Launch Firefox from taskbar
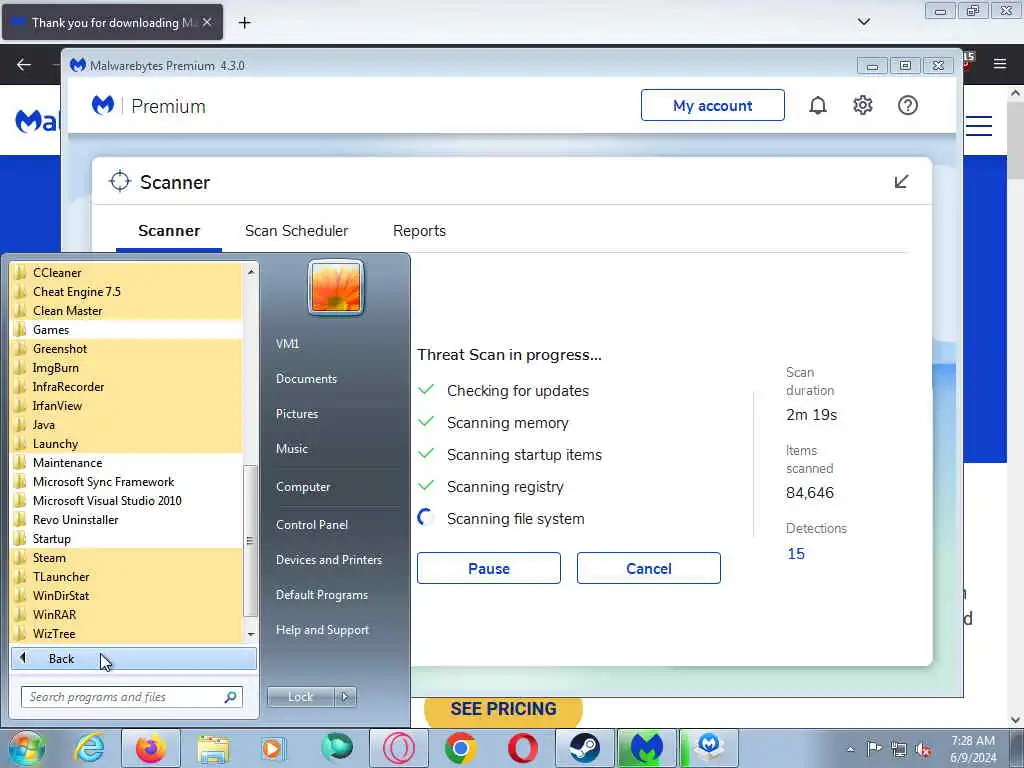The height and width of the screenshot is (768, 1024). [150, 748]
